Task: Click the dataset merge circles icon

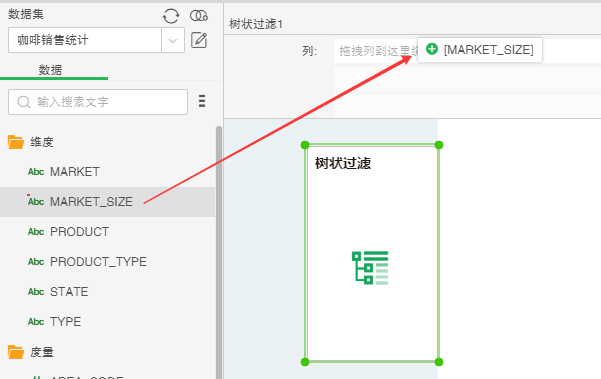Action: 199,16
